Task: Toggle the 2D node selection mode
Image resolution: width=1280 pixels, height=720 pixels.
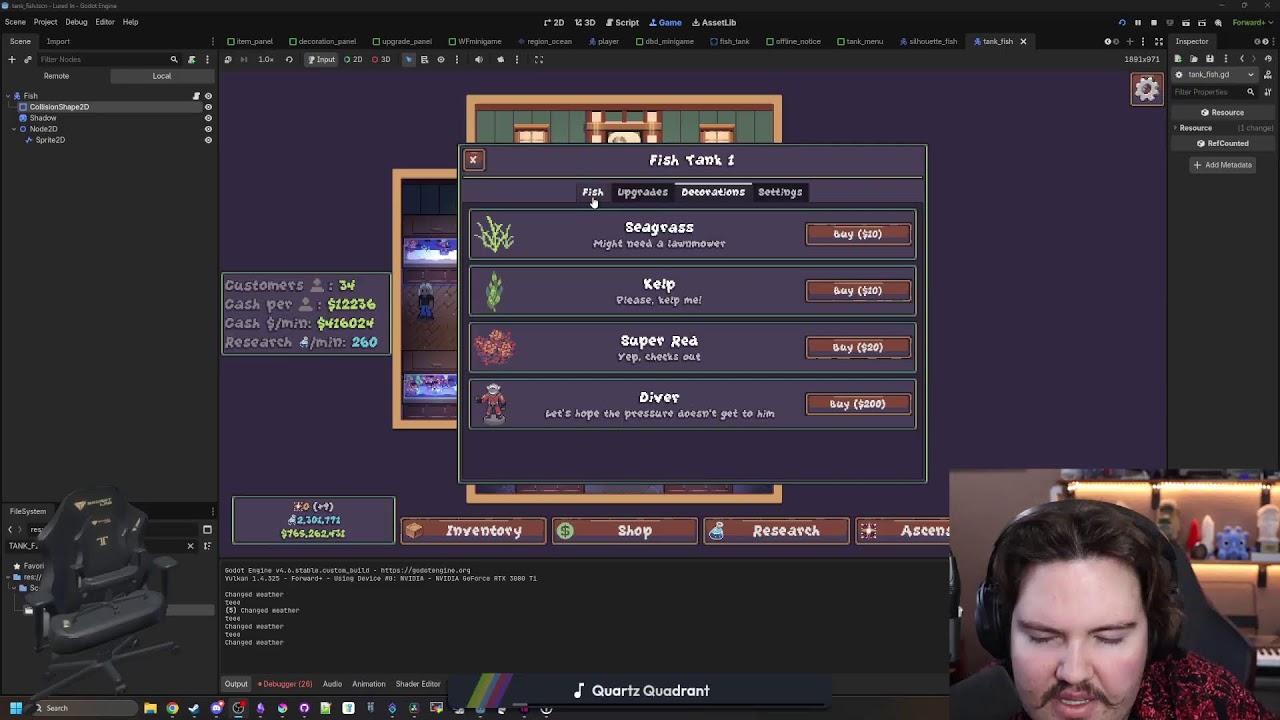Action: point(353,59)
